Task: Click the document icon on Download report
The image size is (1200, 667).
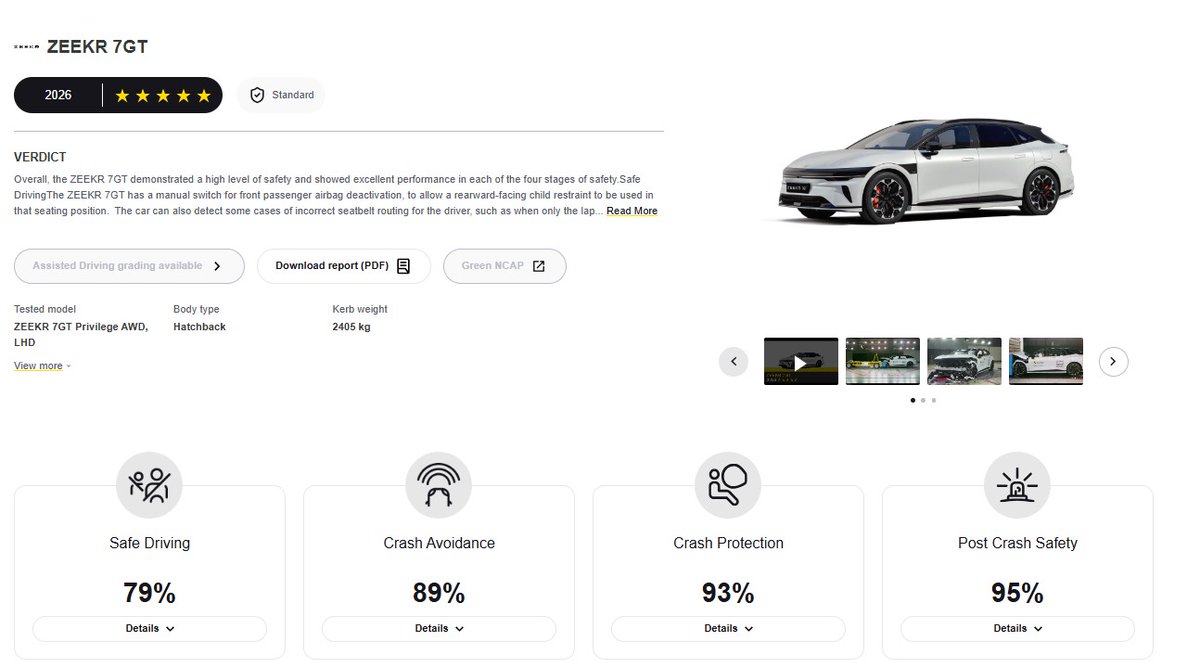Action: click(404, 266)
